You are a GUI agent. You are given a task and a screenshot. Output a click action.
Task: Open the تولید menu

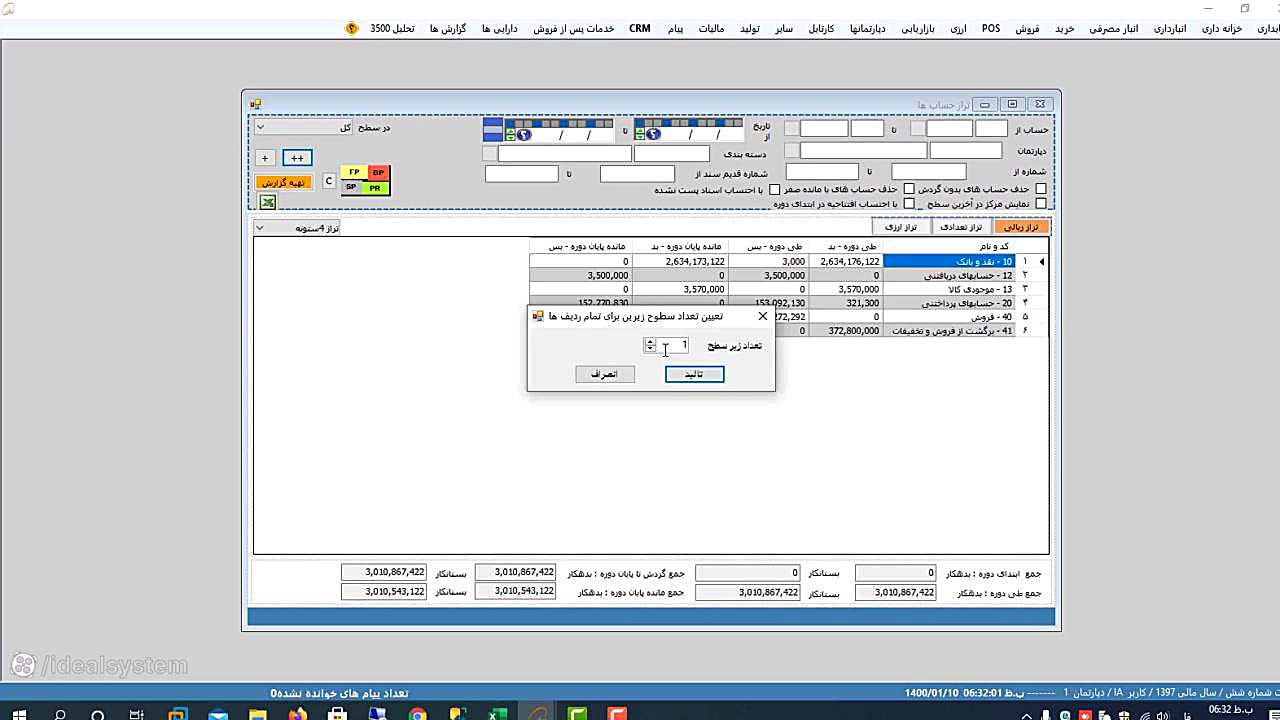[750, 29]
